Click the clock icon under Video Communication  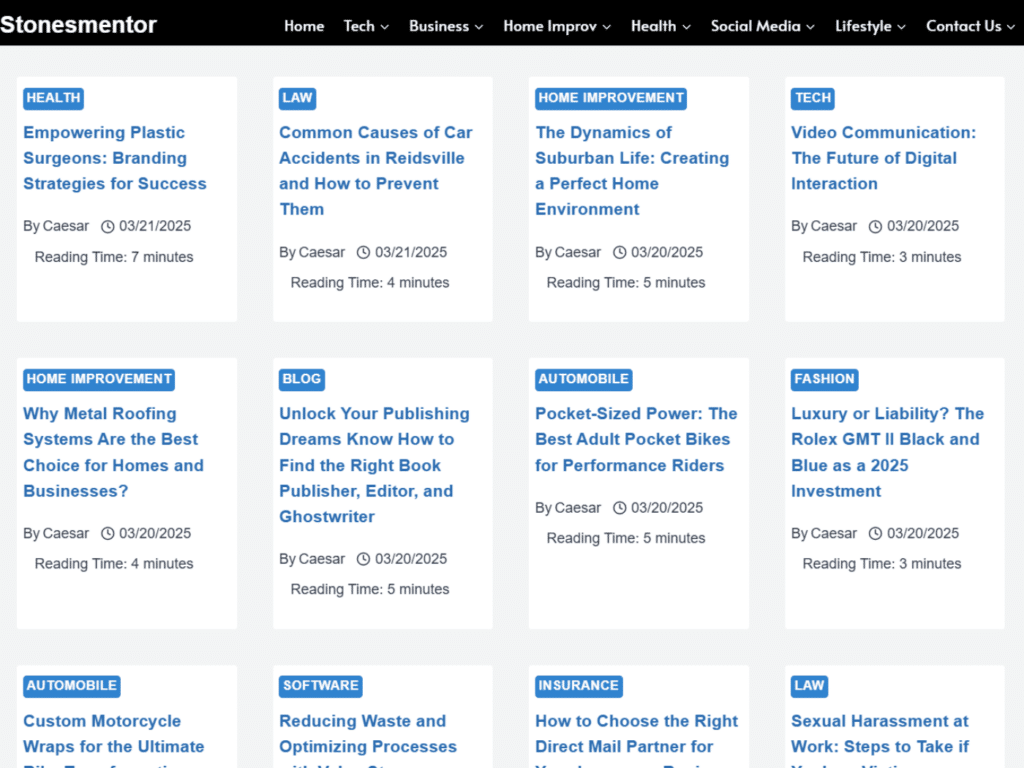[x=875, y=226]
